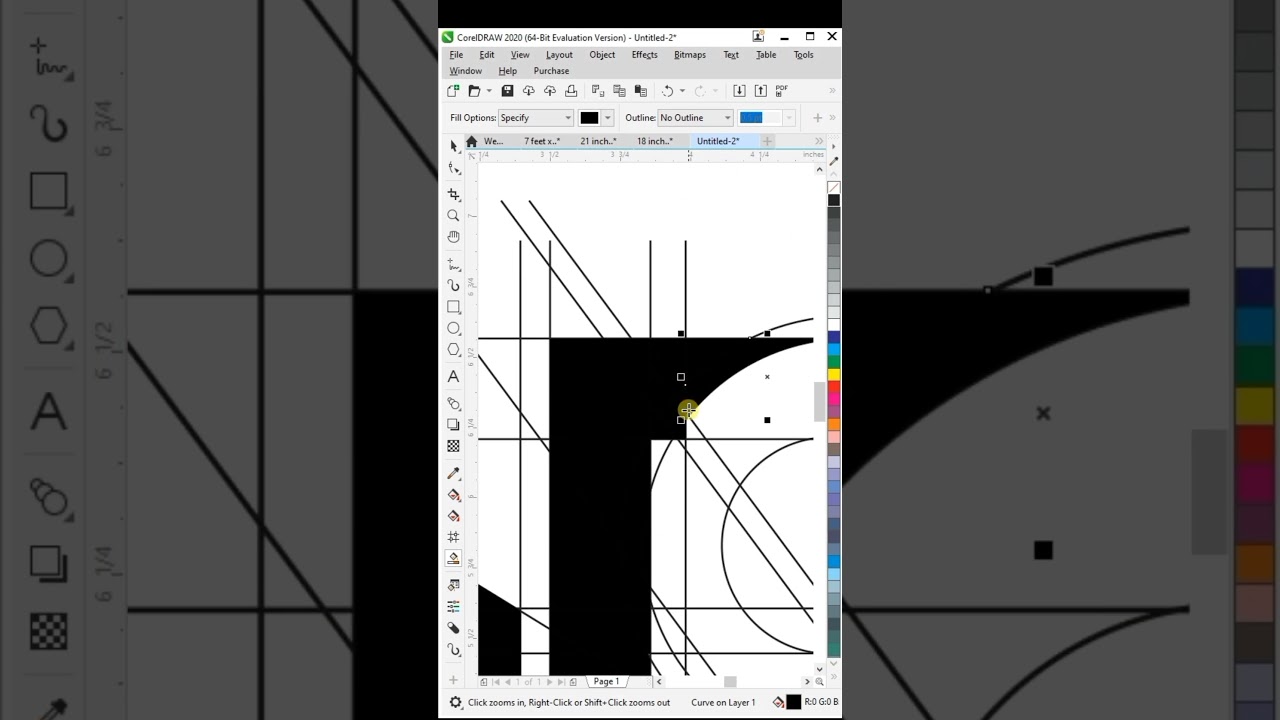
Task: Click the Open folder icon
Action: tap(474, 91)
